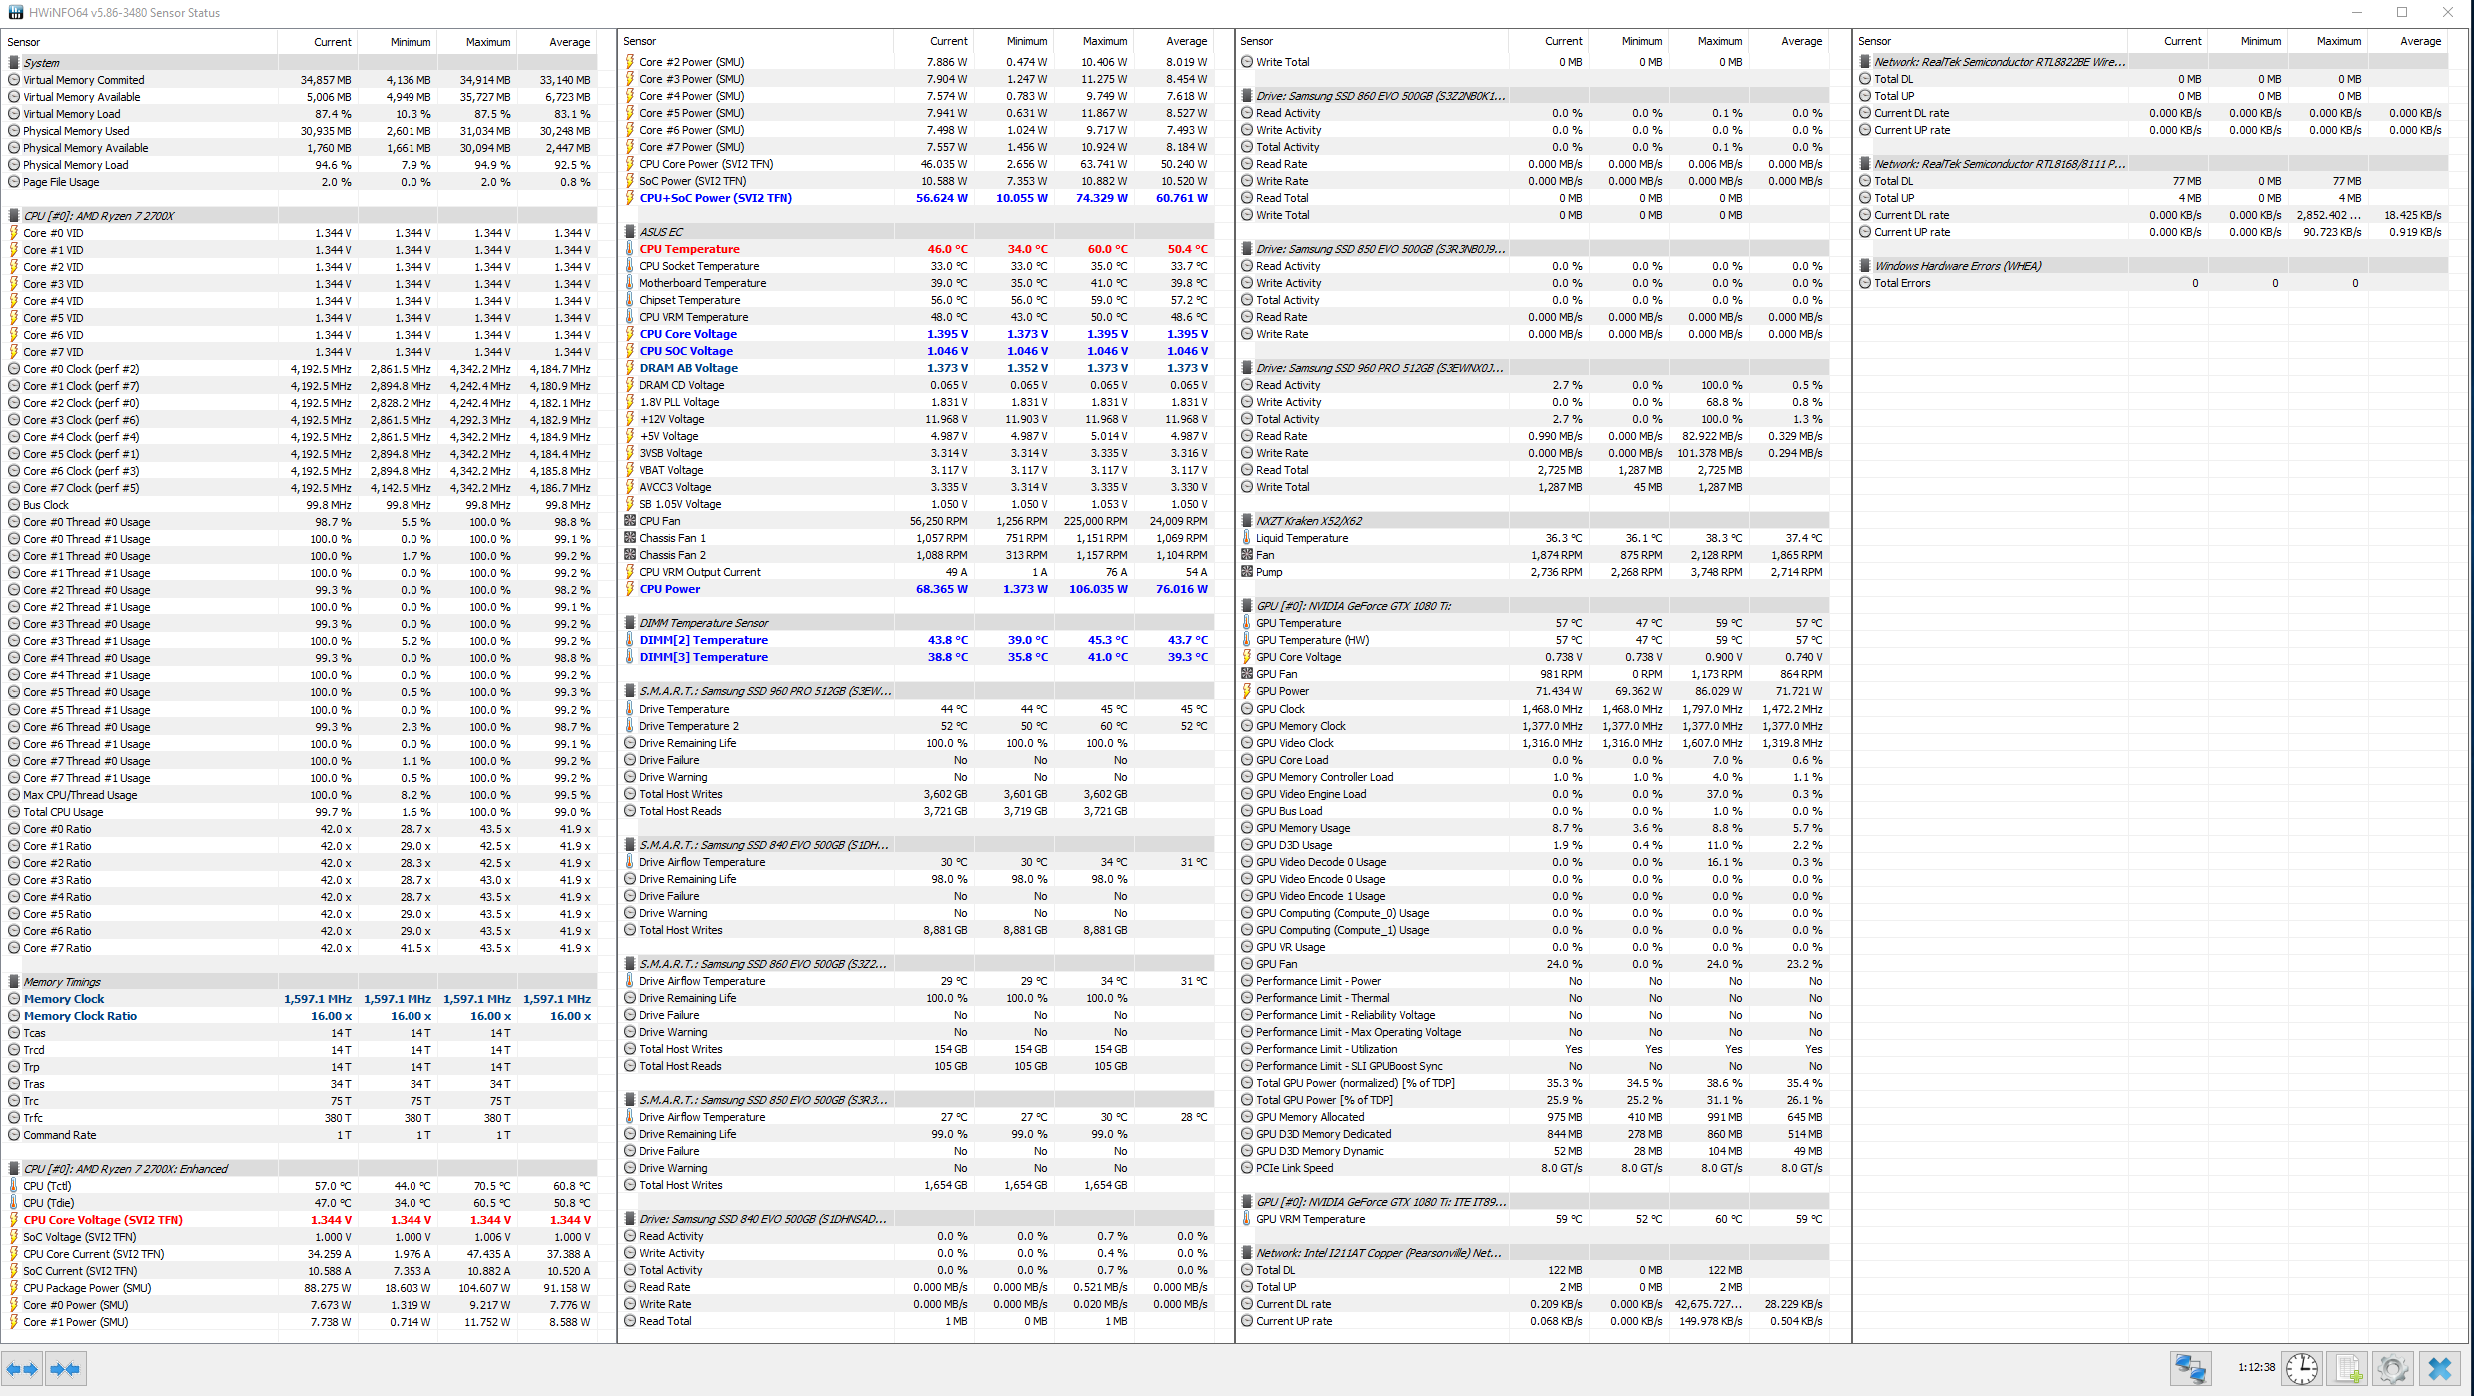Viewport: 2474px width, 1396px height.
Task: Click the CPU+SoC Power (SVI2 TFN) row
Action: pos(715,198)
